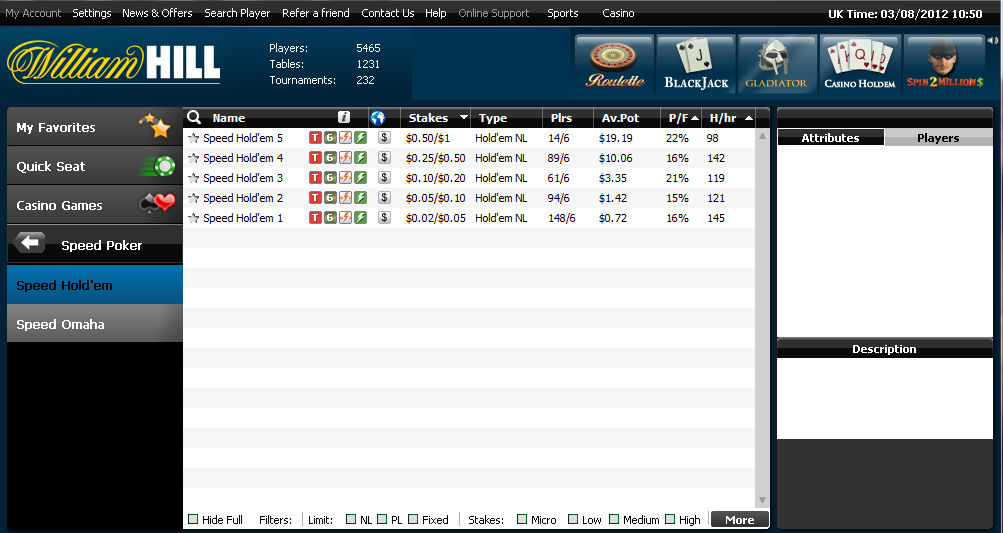Check the Micro stakes filter
The width and height of the screenshot is (1003, 533).
[x=522, y=519]
